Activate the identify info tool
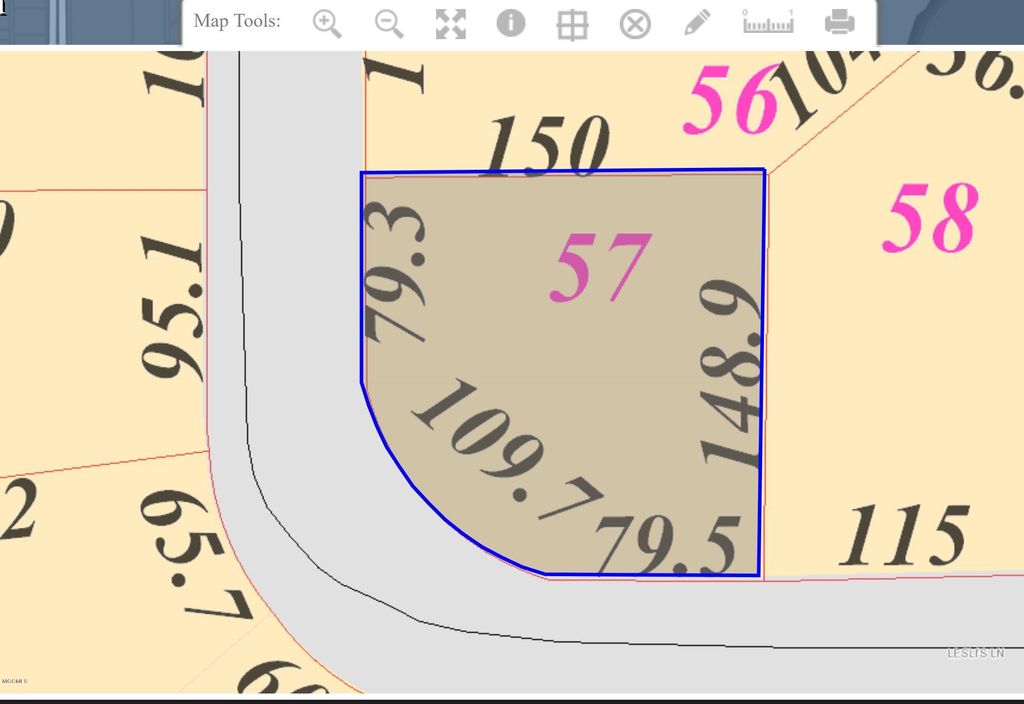This screenshot has width=1024, height=704. 511,23
